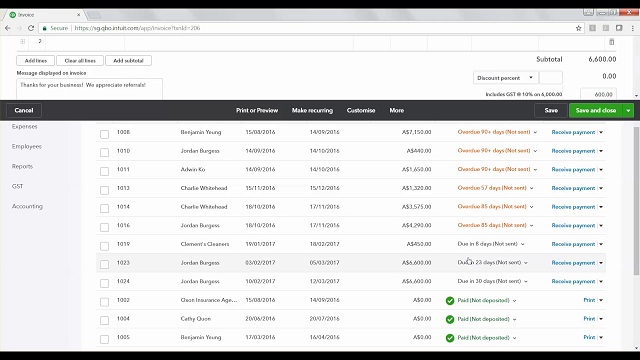Choose Make recurring

tap(312, 110)
